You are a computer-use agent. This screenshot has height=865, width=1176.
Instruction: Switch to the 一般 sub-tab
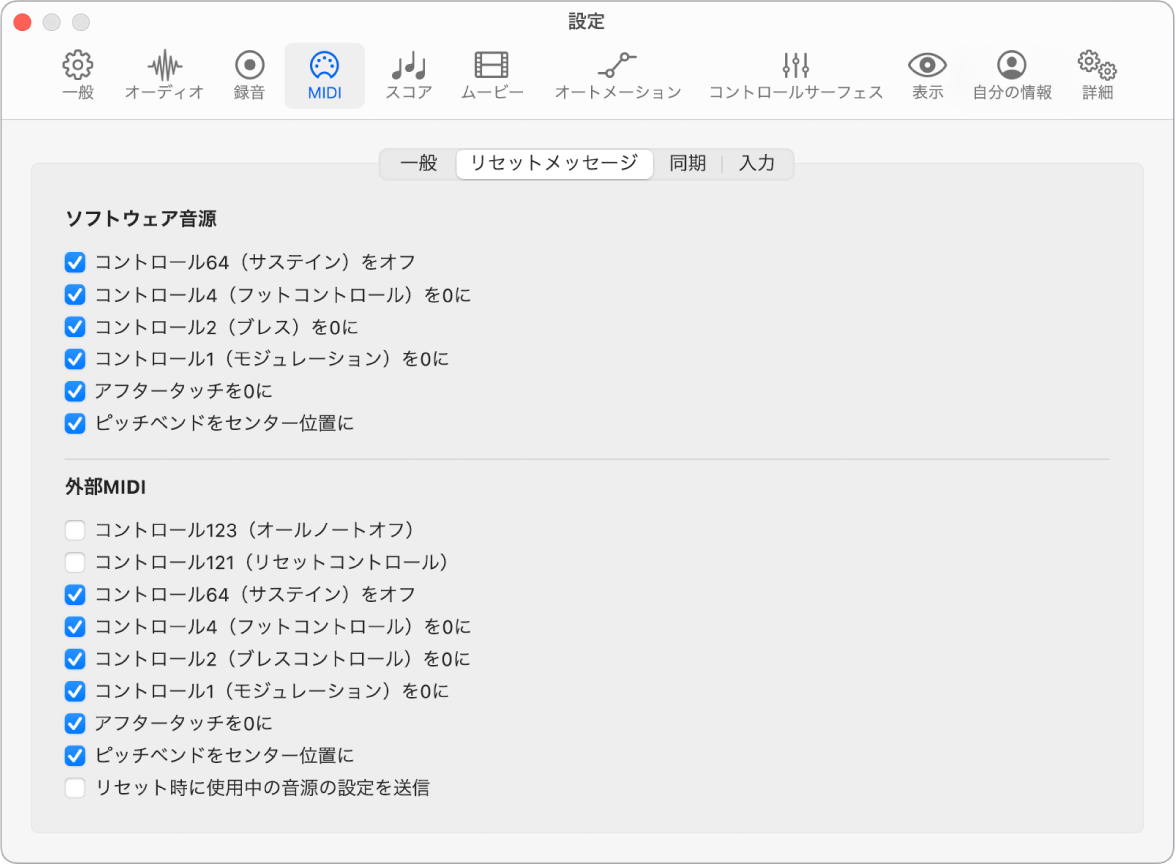coord(418,164)
